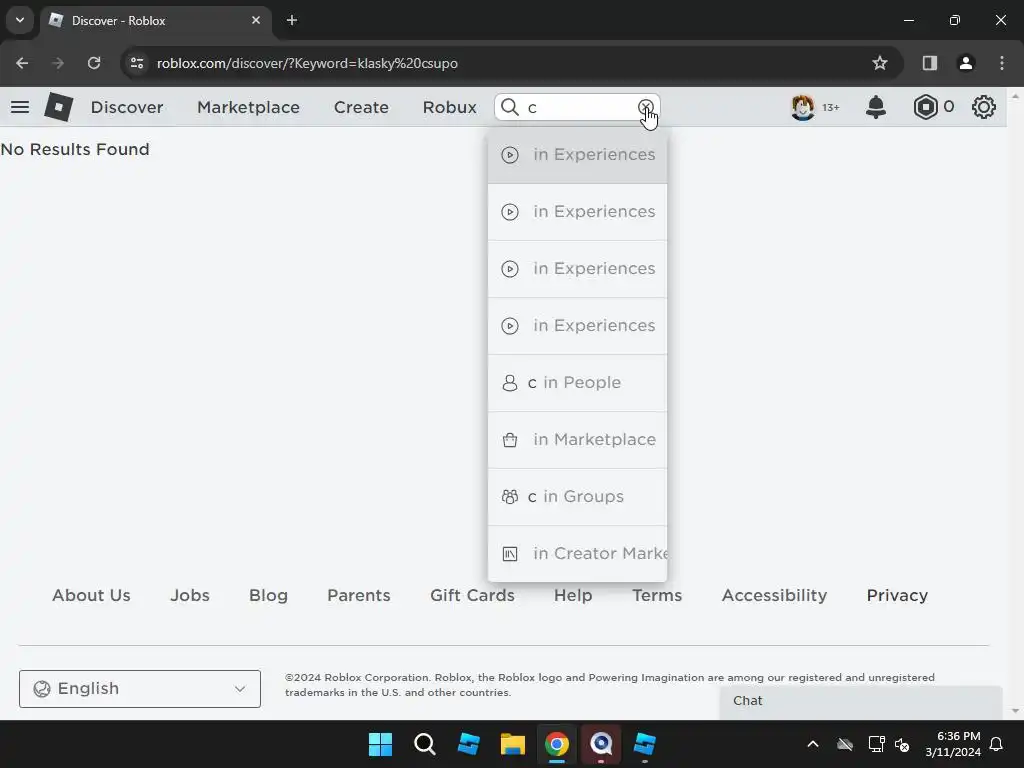Open the Marketplace page

pyautogui.click(x=248, y=107)
